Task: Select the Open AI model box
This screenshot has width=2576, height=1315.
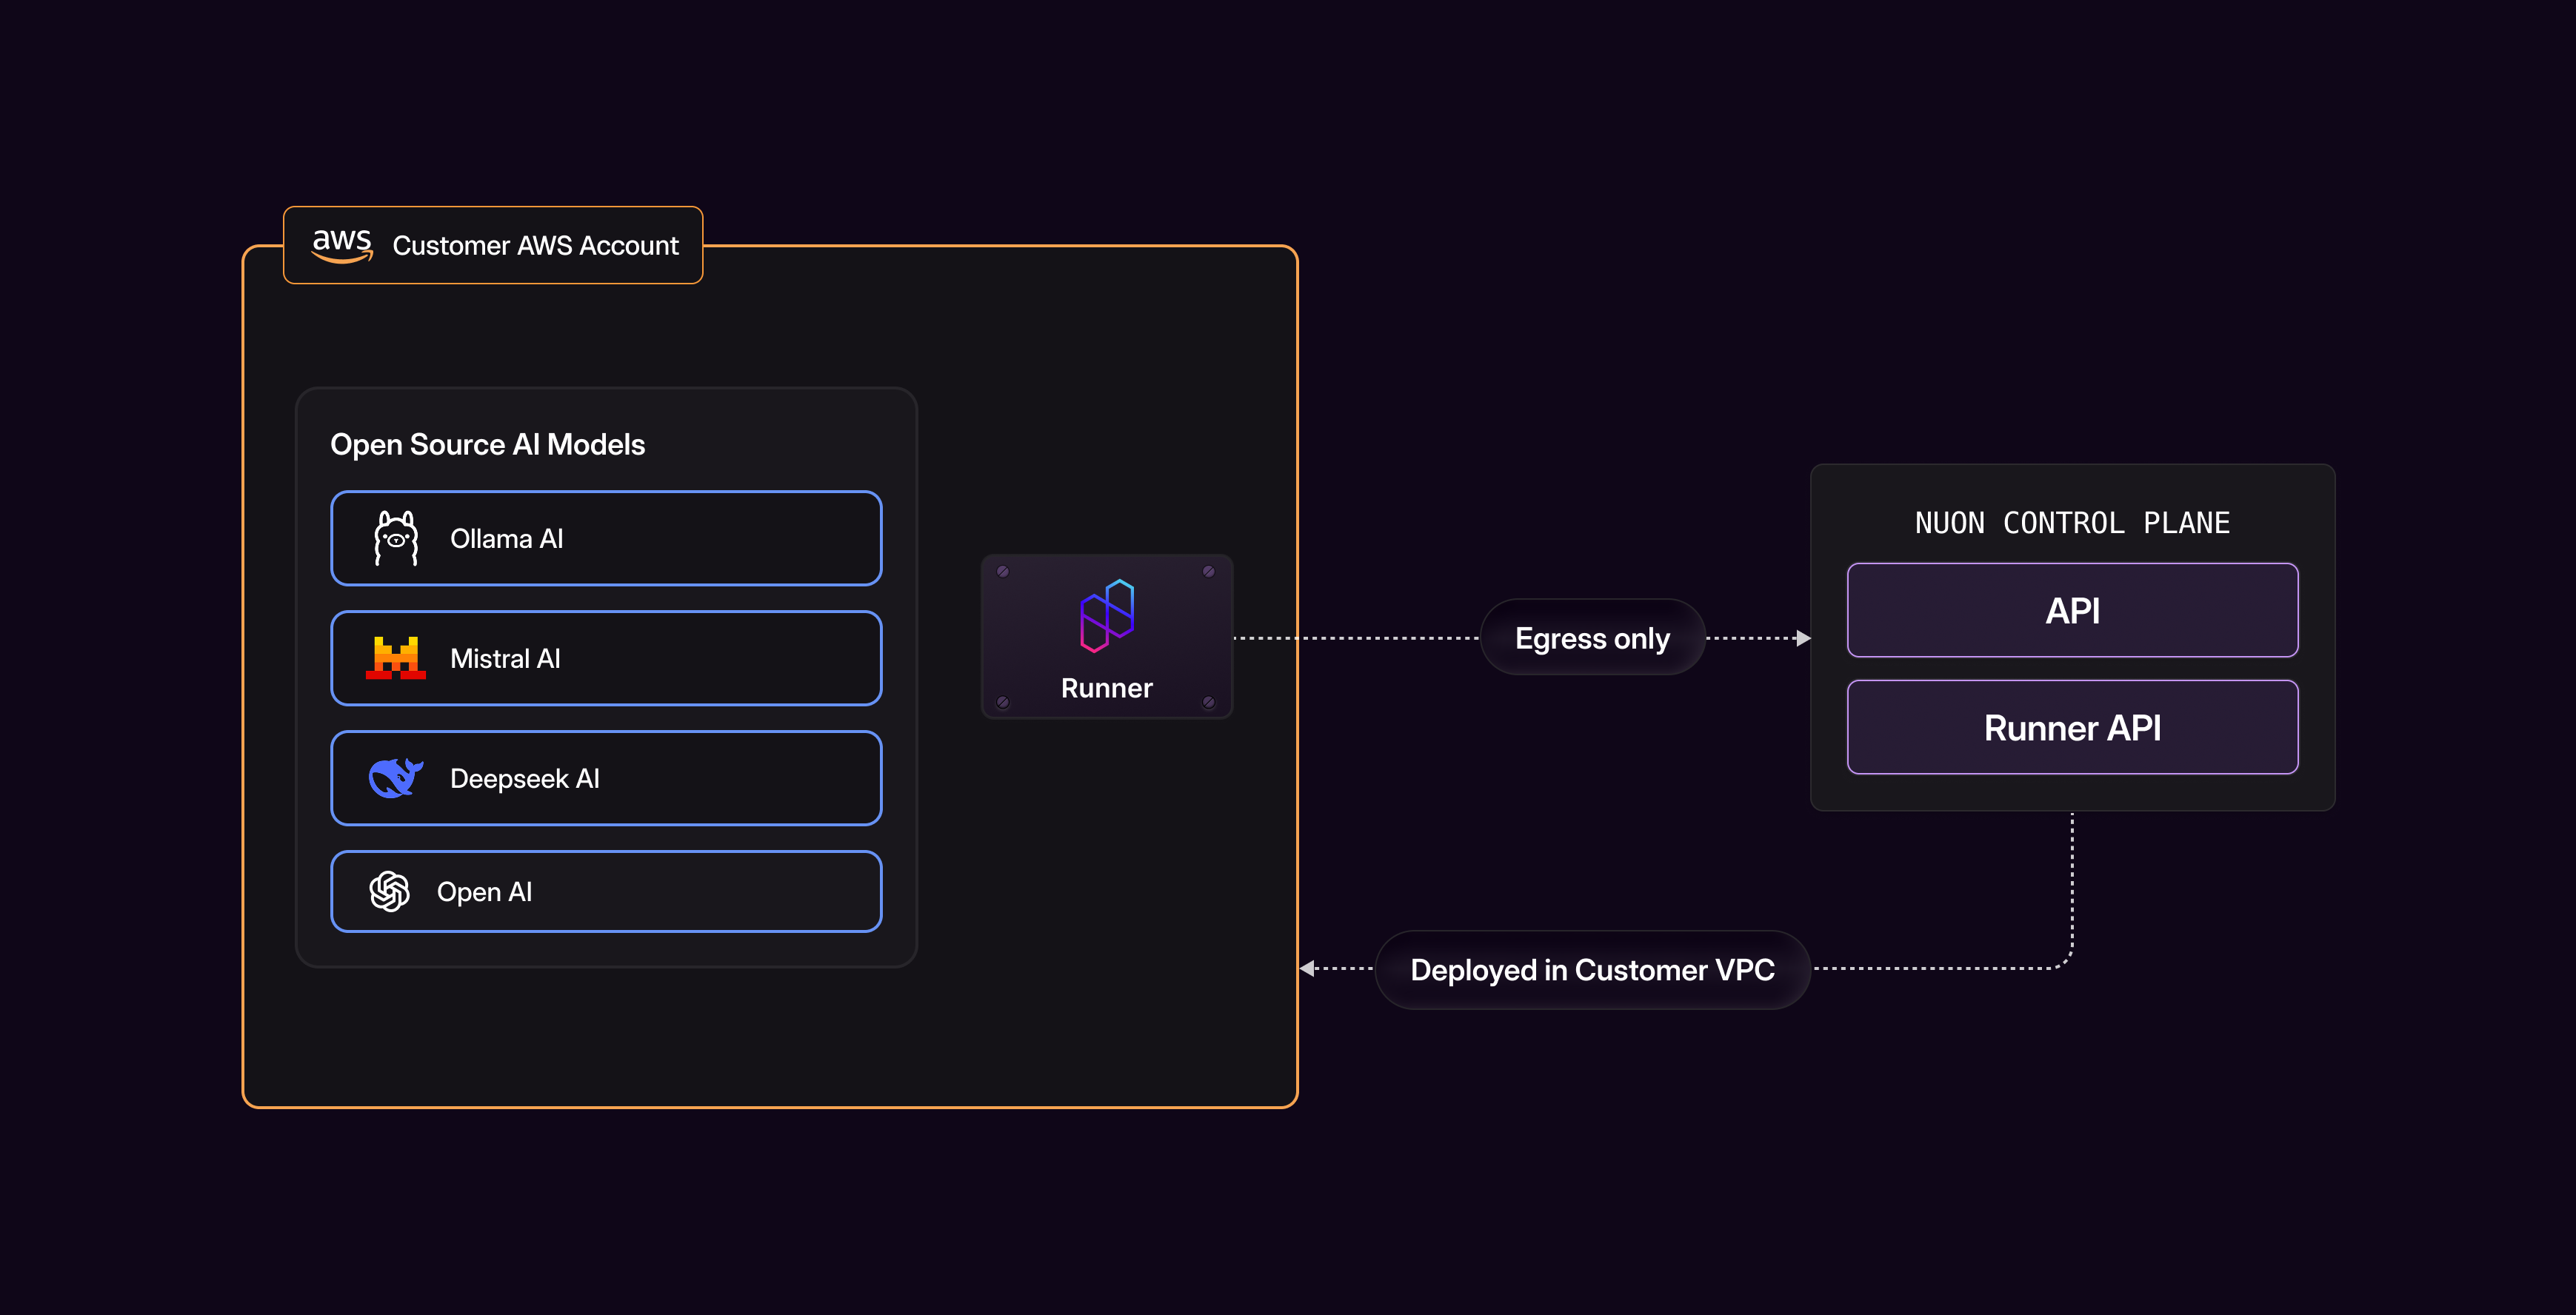Action: 606,891
